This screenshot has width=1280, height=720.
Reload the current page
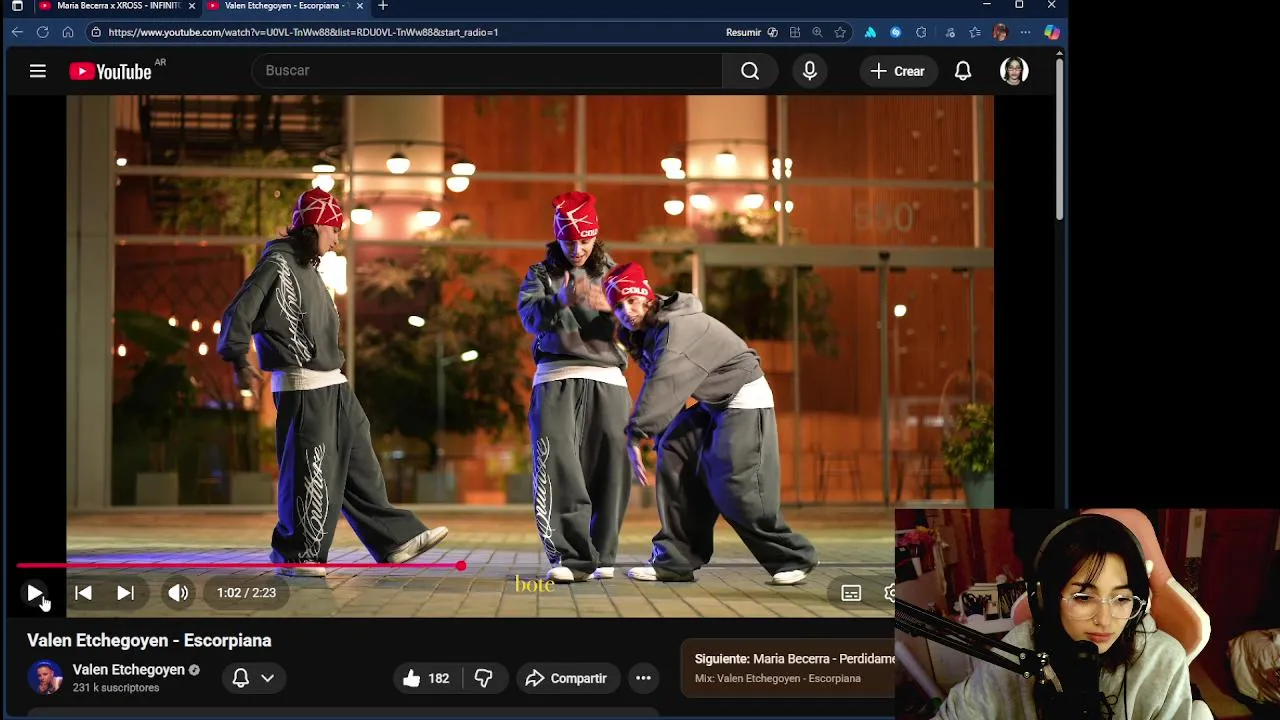coord(43,32)
